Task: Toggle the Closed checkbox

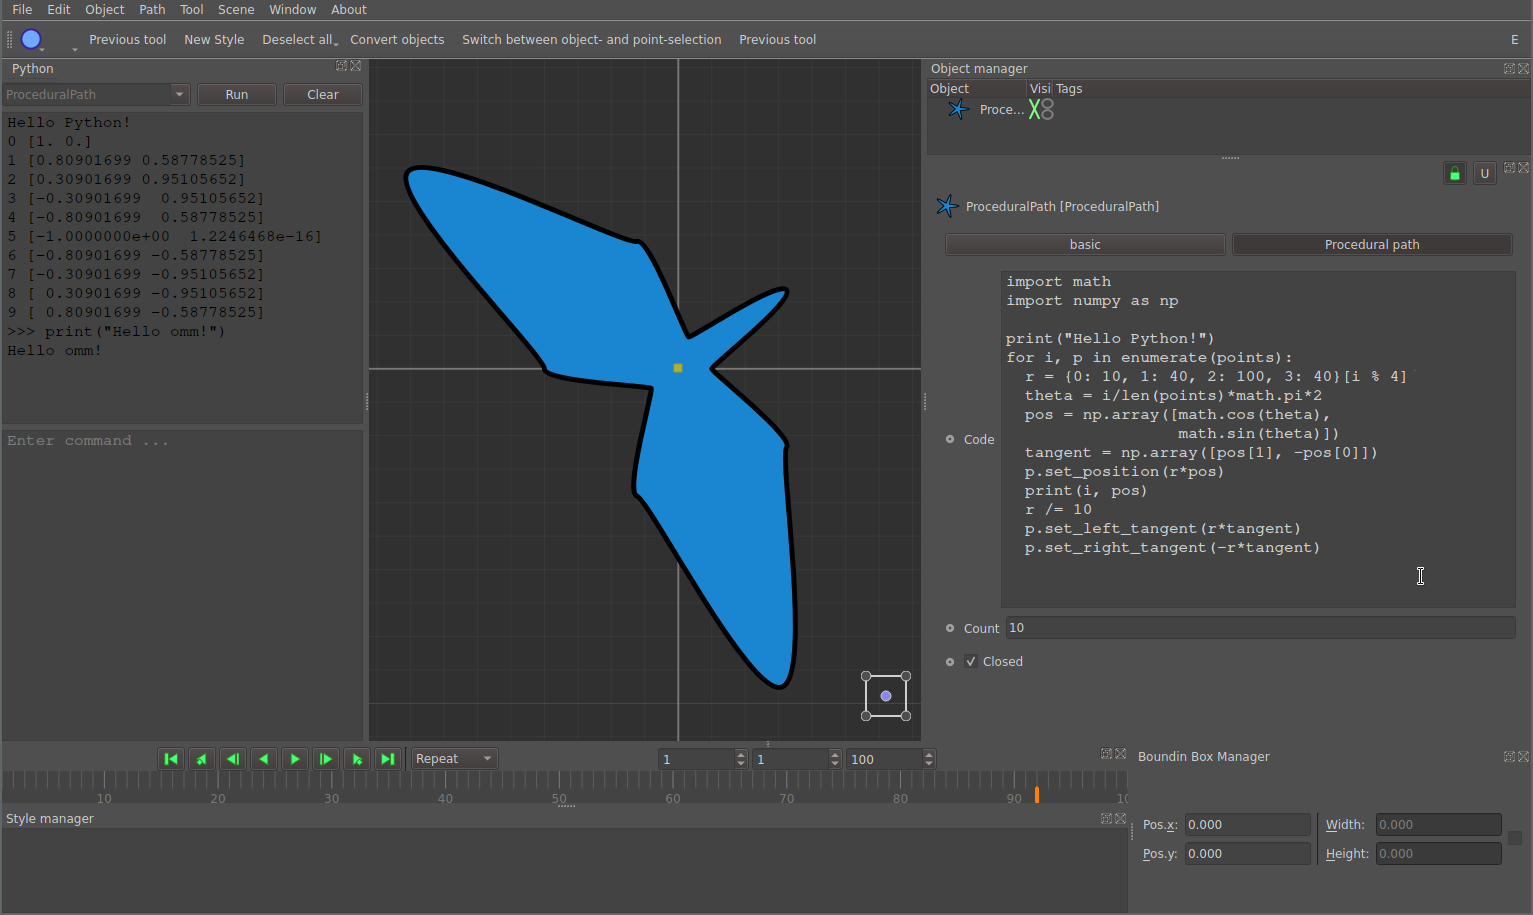Action: coord(971,662)
